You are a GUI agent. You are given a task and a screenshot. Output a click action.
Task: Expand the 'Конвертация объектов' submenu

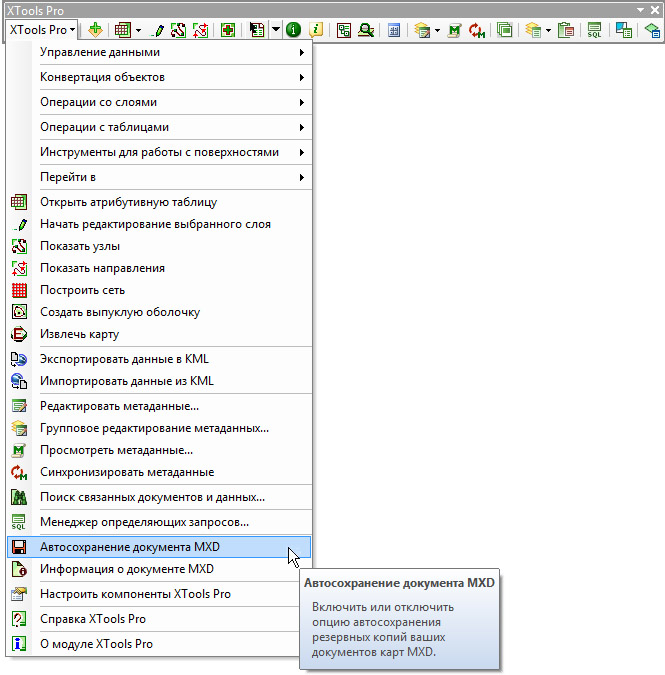pos(159,77)
